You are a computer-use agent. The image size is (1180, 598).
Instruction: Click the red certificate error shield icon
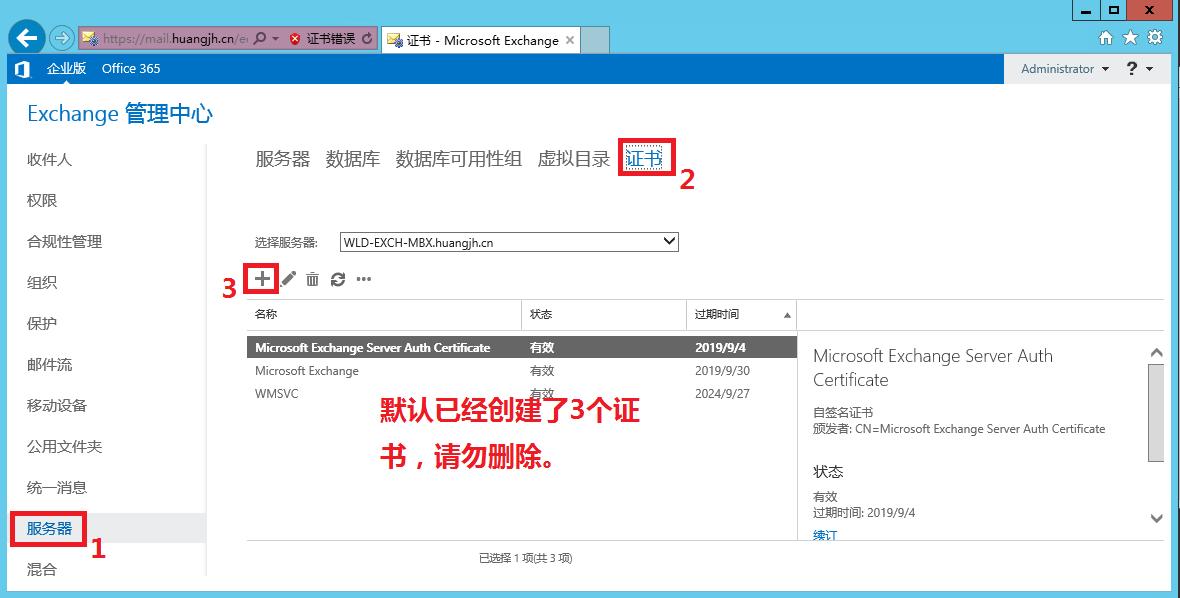295,39
